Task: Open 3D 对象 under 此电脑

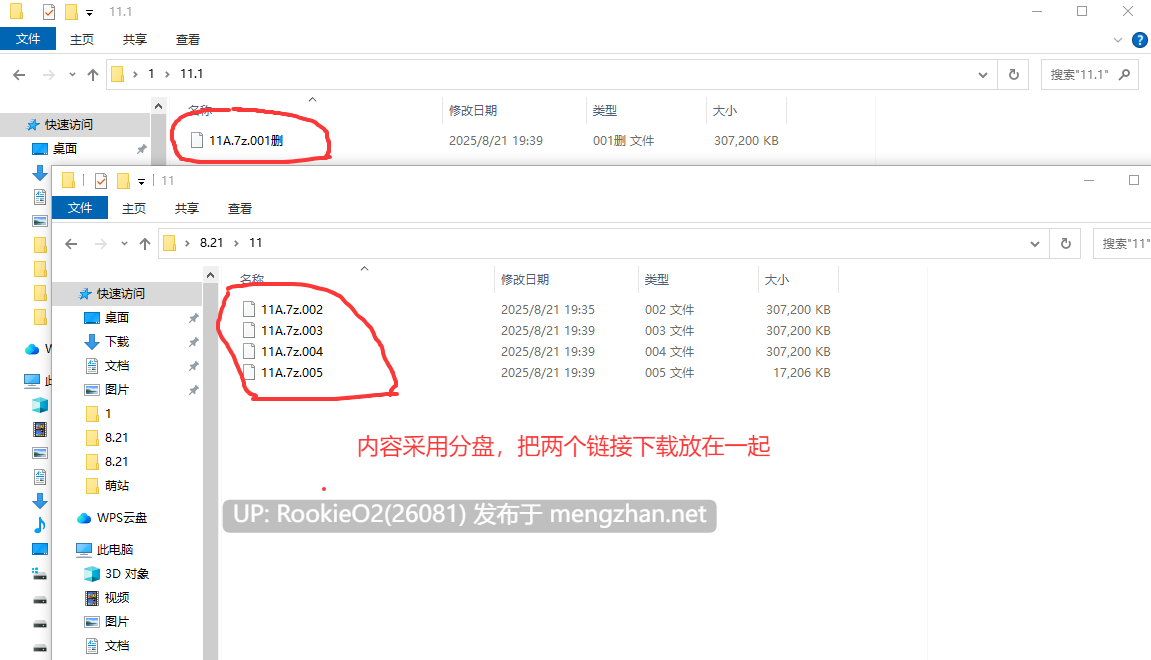Action: 127,573
